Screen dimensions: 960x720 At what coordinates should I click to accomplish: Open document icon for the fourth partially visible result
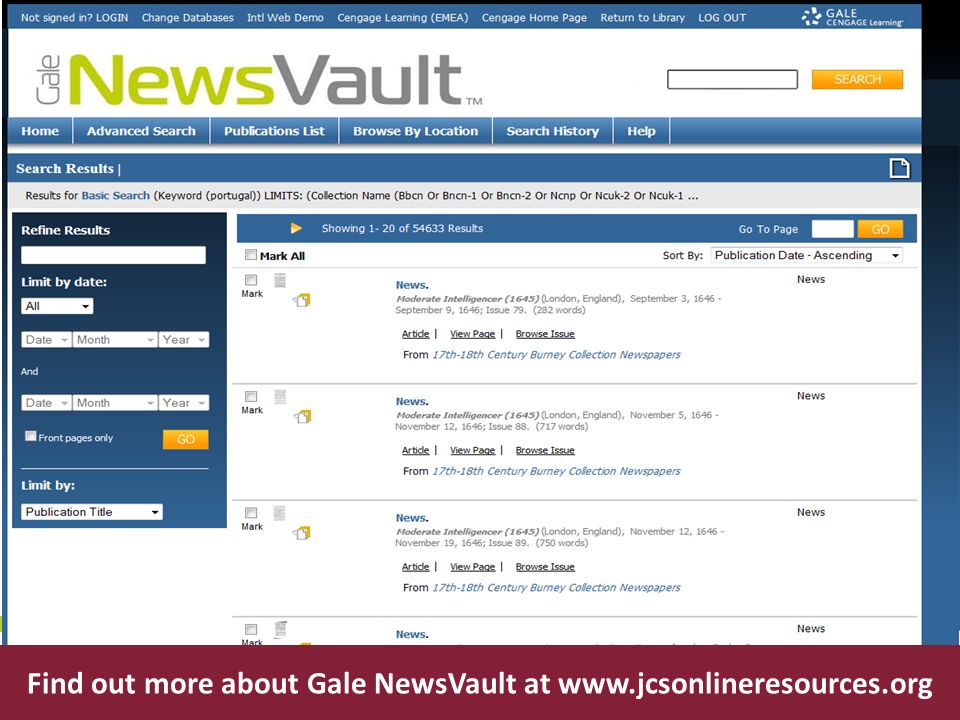[280, 629]
